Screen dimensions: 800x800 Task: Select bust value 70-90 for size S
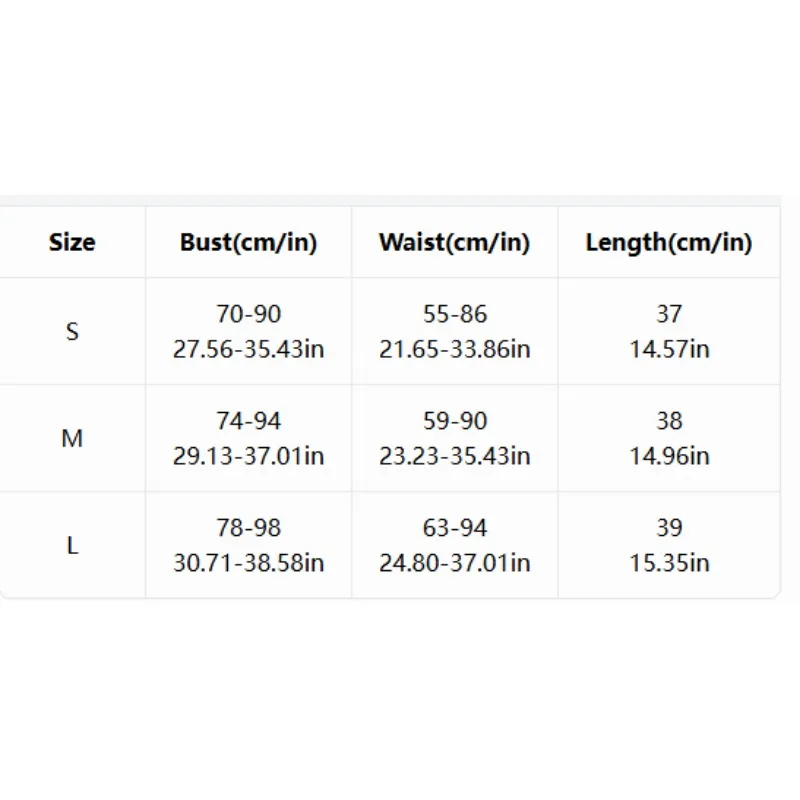click(248, 314)
